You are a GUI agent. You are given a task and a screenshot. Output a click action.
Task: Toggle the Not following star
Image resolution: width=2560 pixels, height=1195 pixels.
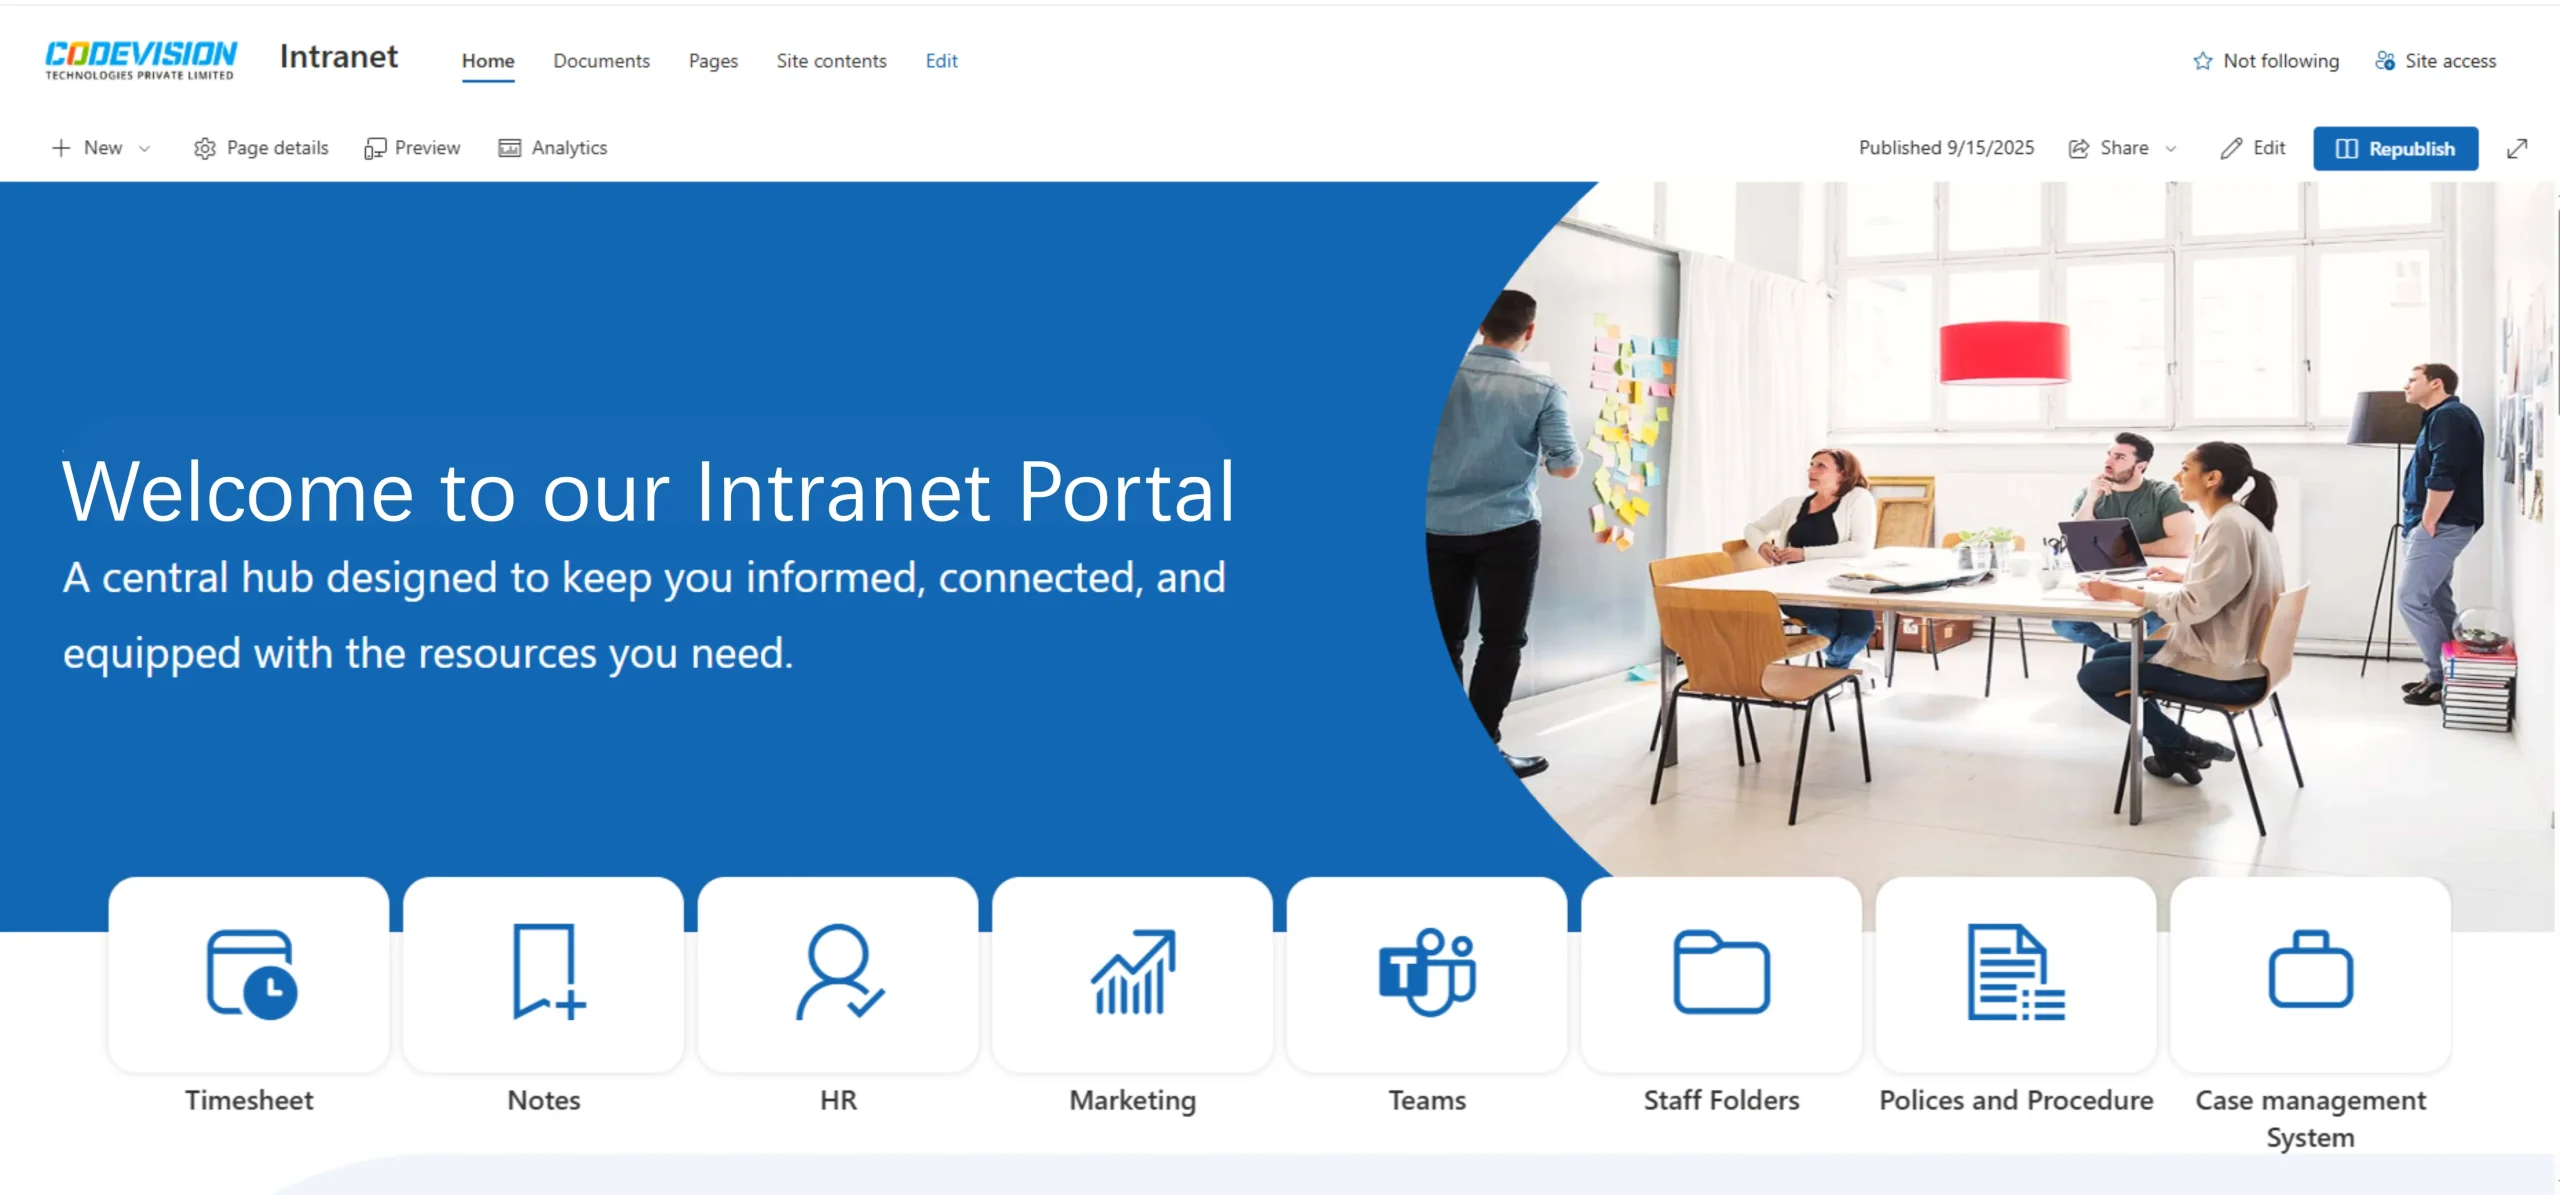[2203, 61]
